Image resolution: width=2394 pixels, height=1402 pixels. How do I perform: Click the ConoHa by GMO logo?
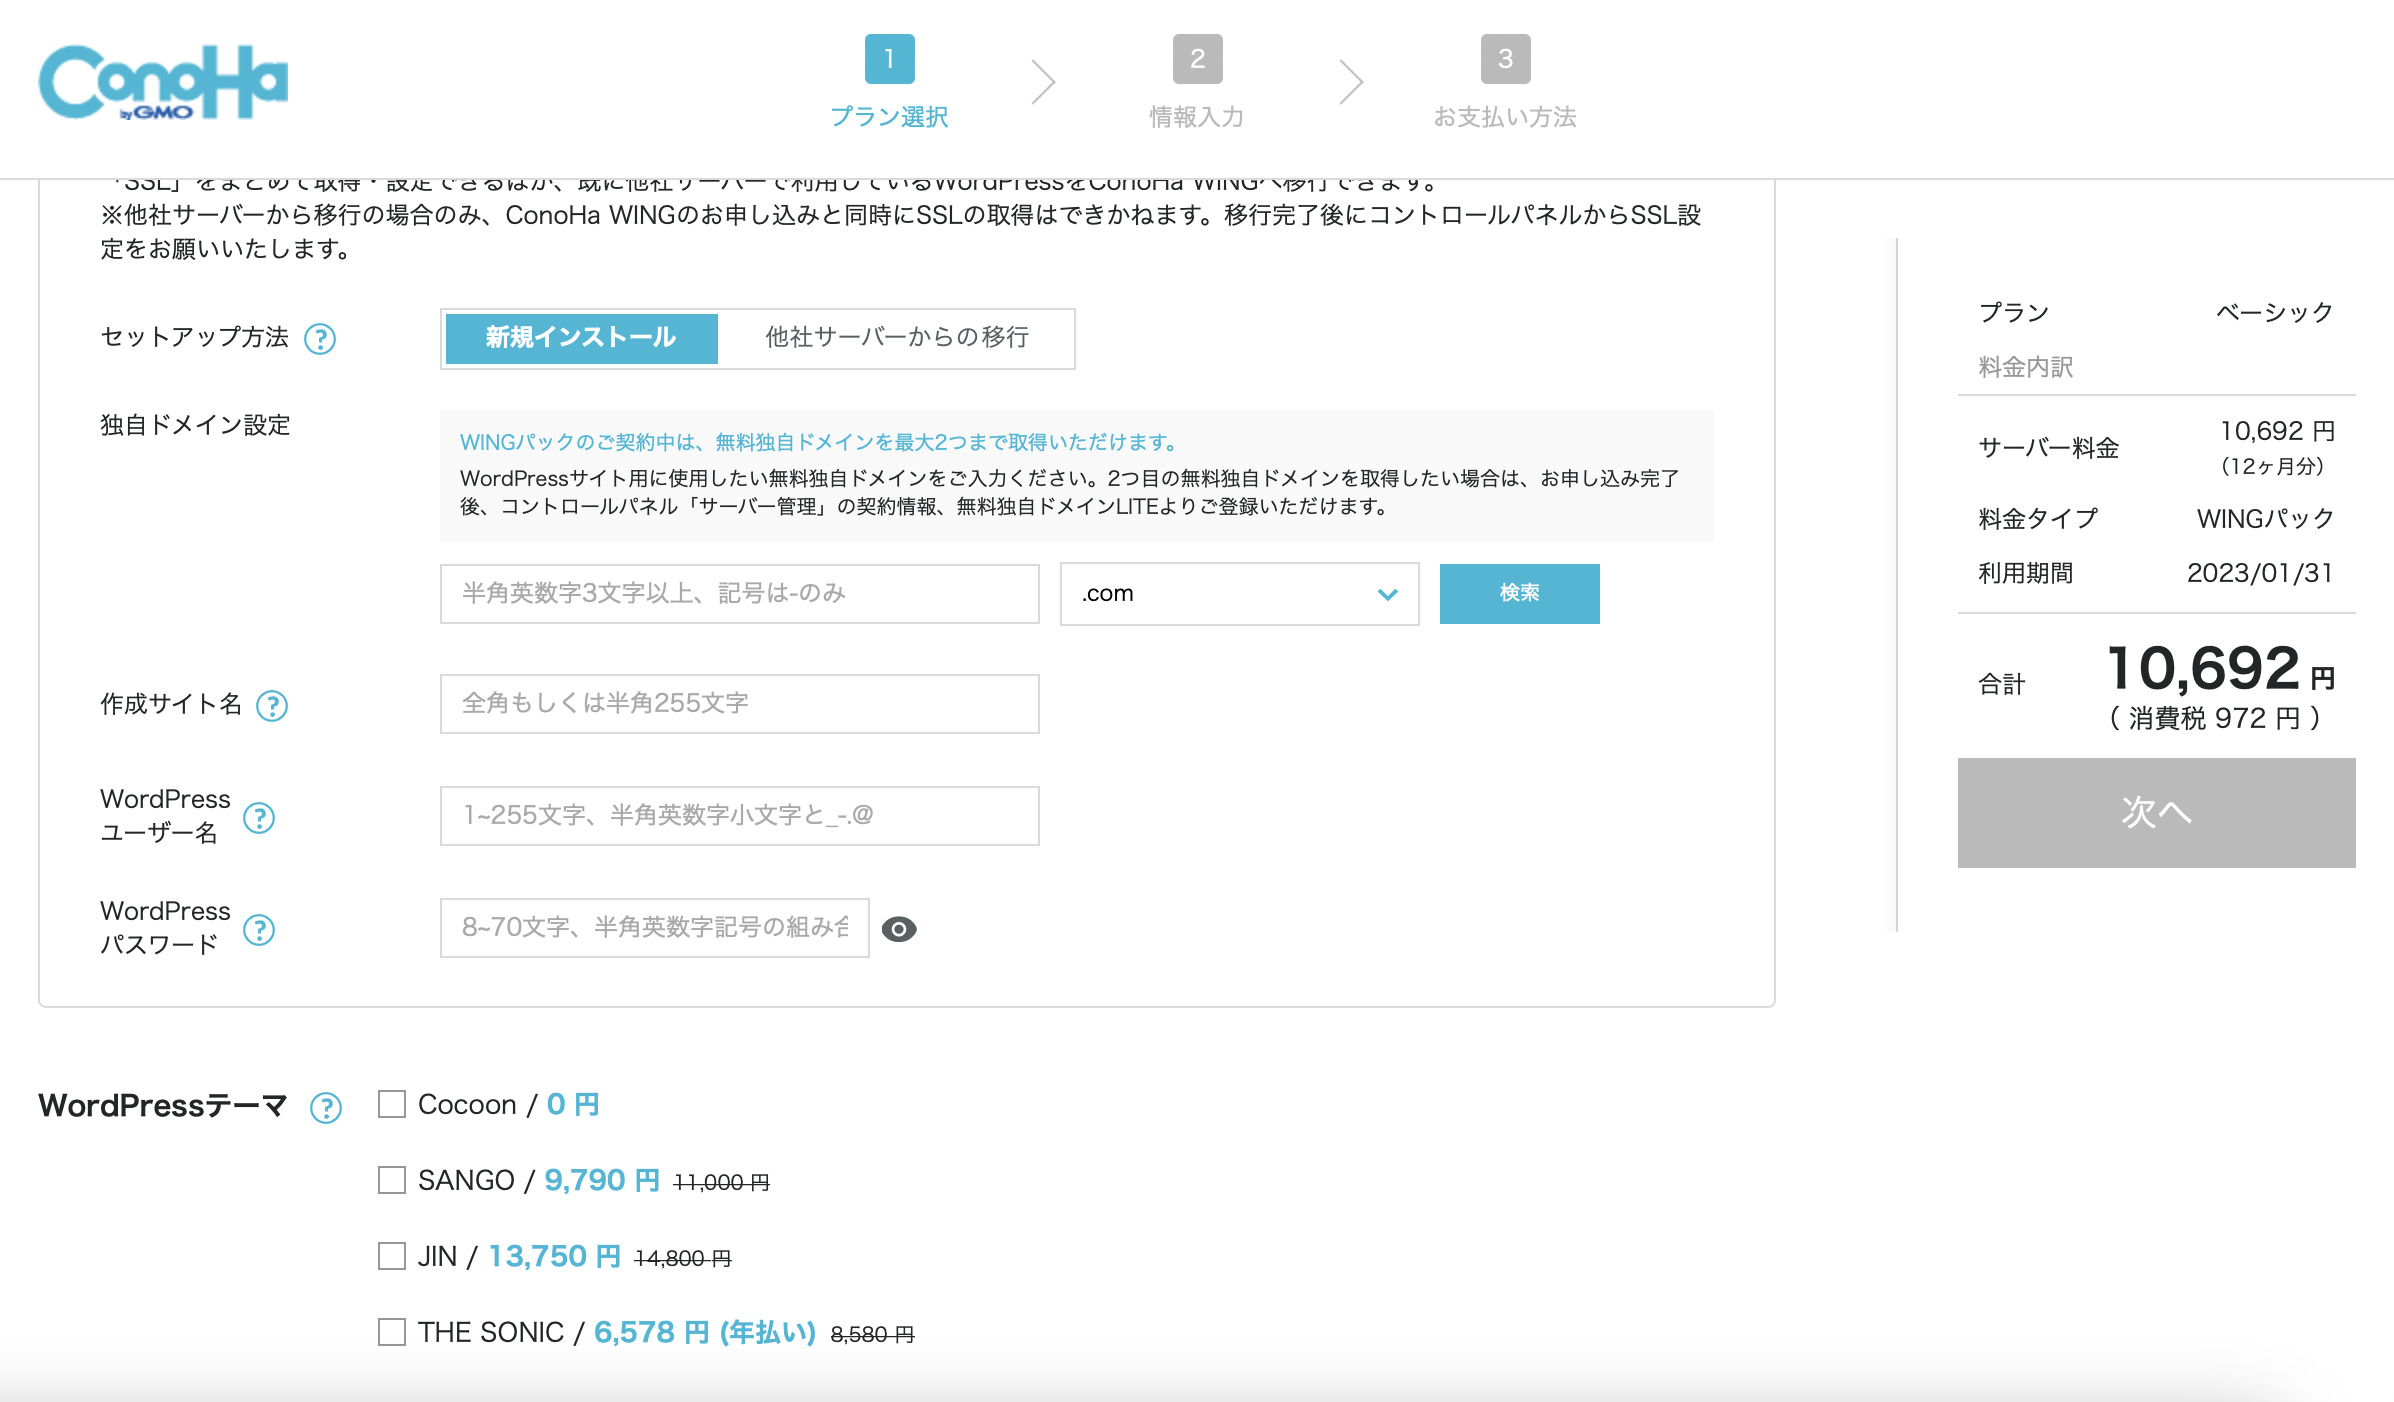[163, 83]
